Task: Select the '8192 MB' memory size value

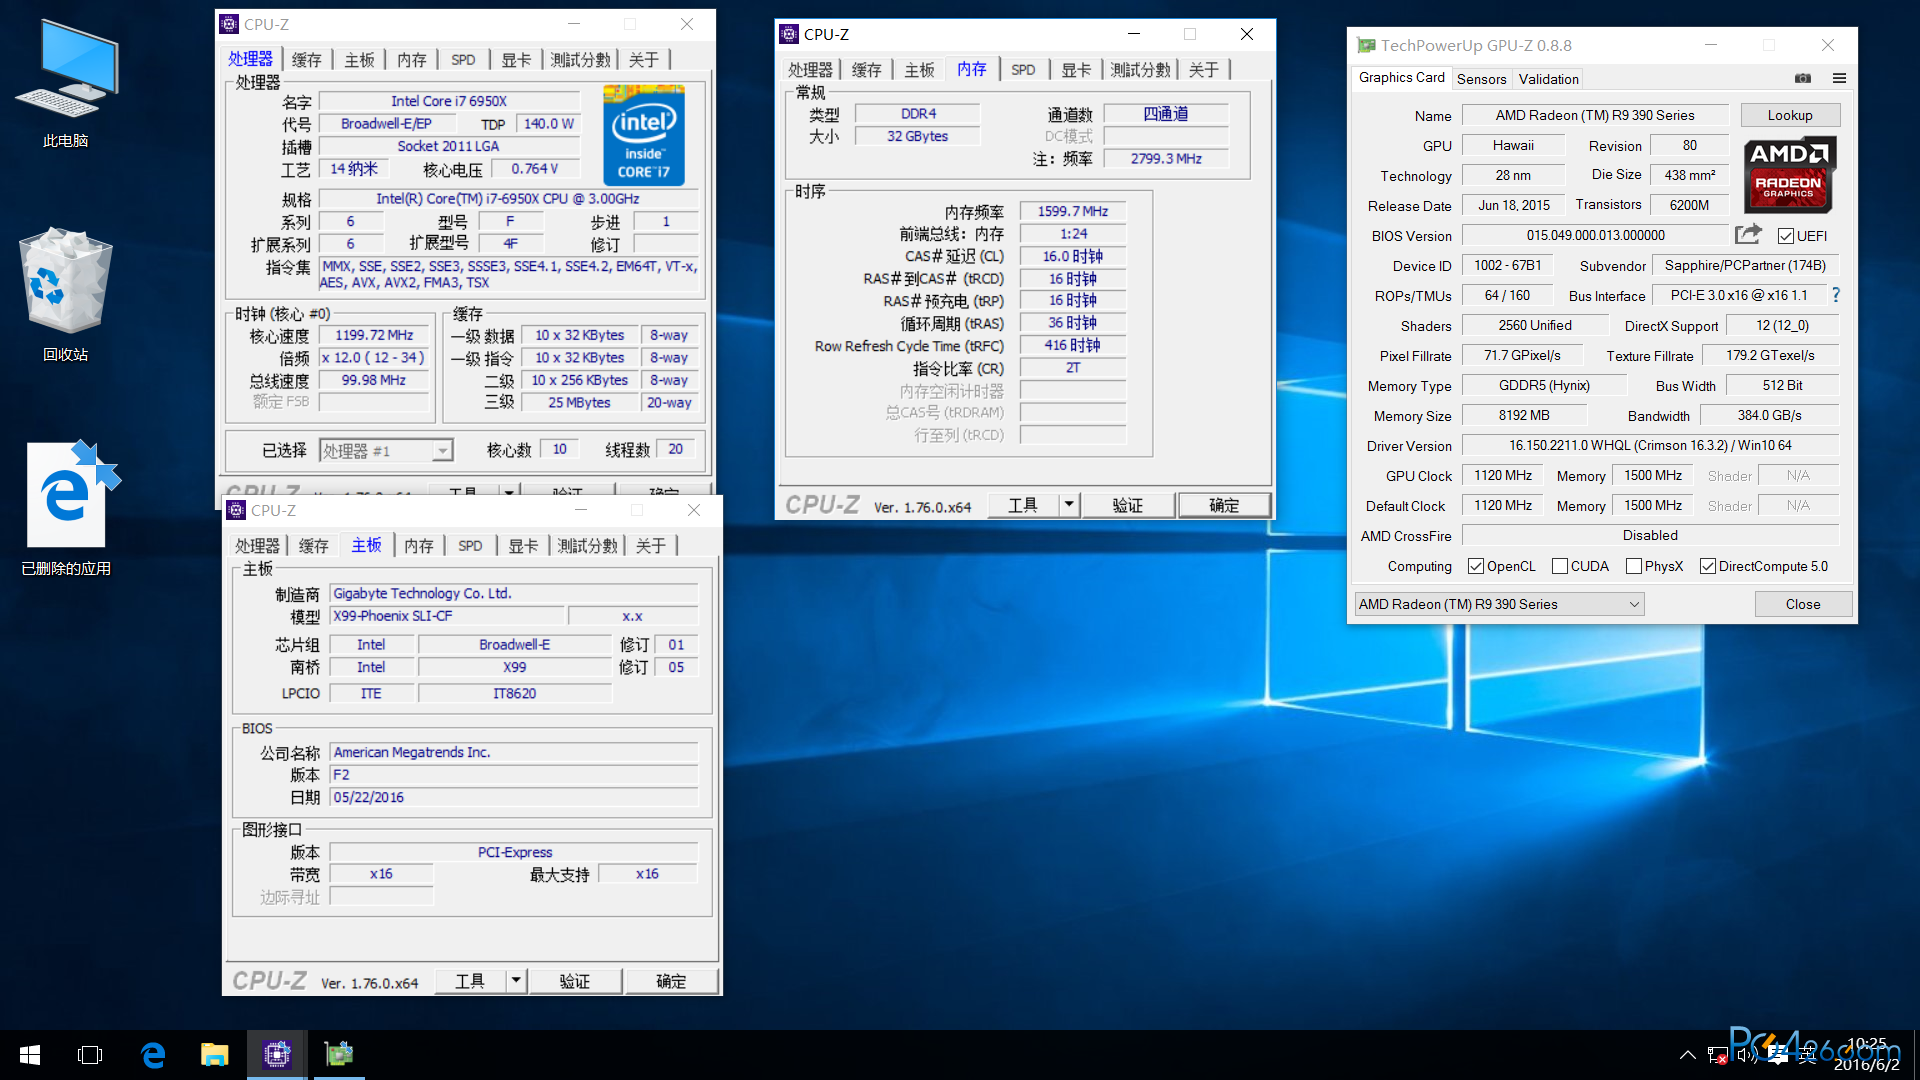Action: tap(1524, 415)
